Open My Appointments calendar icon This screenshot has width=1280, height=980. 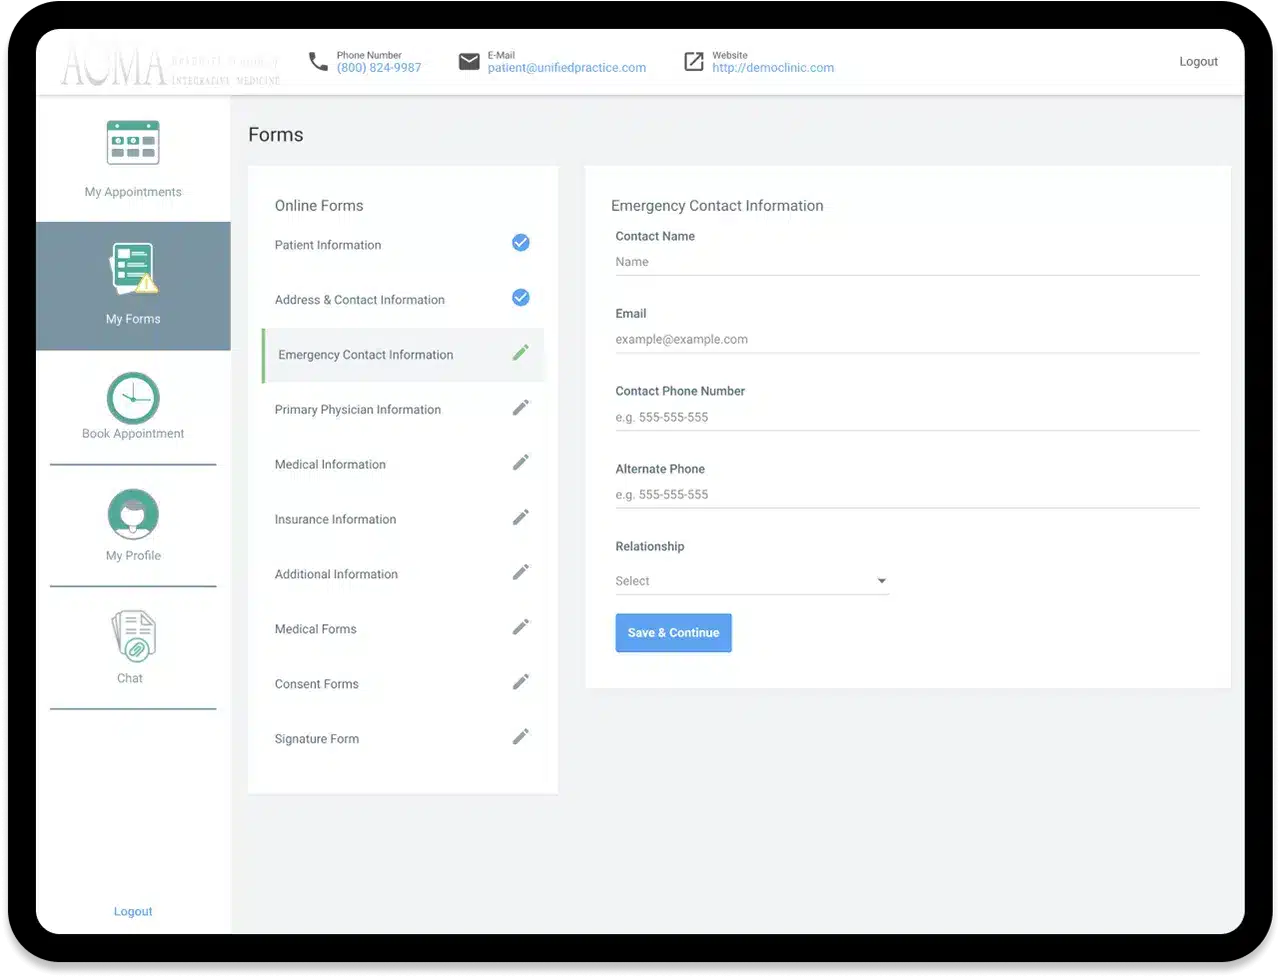coord(133,143)
